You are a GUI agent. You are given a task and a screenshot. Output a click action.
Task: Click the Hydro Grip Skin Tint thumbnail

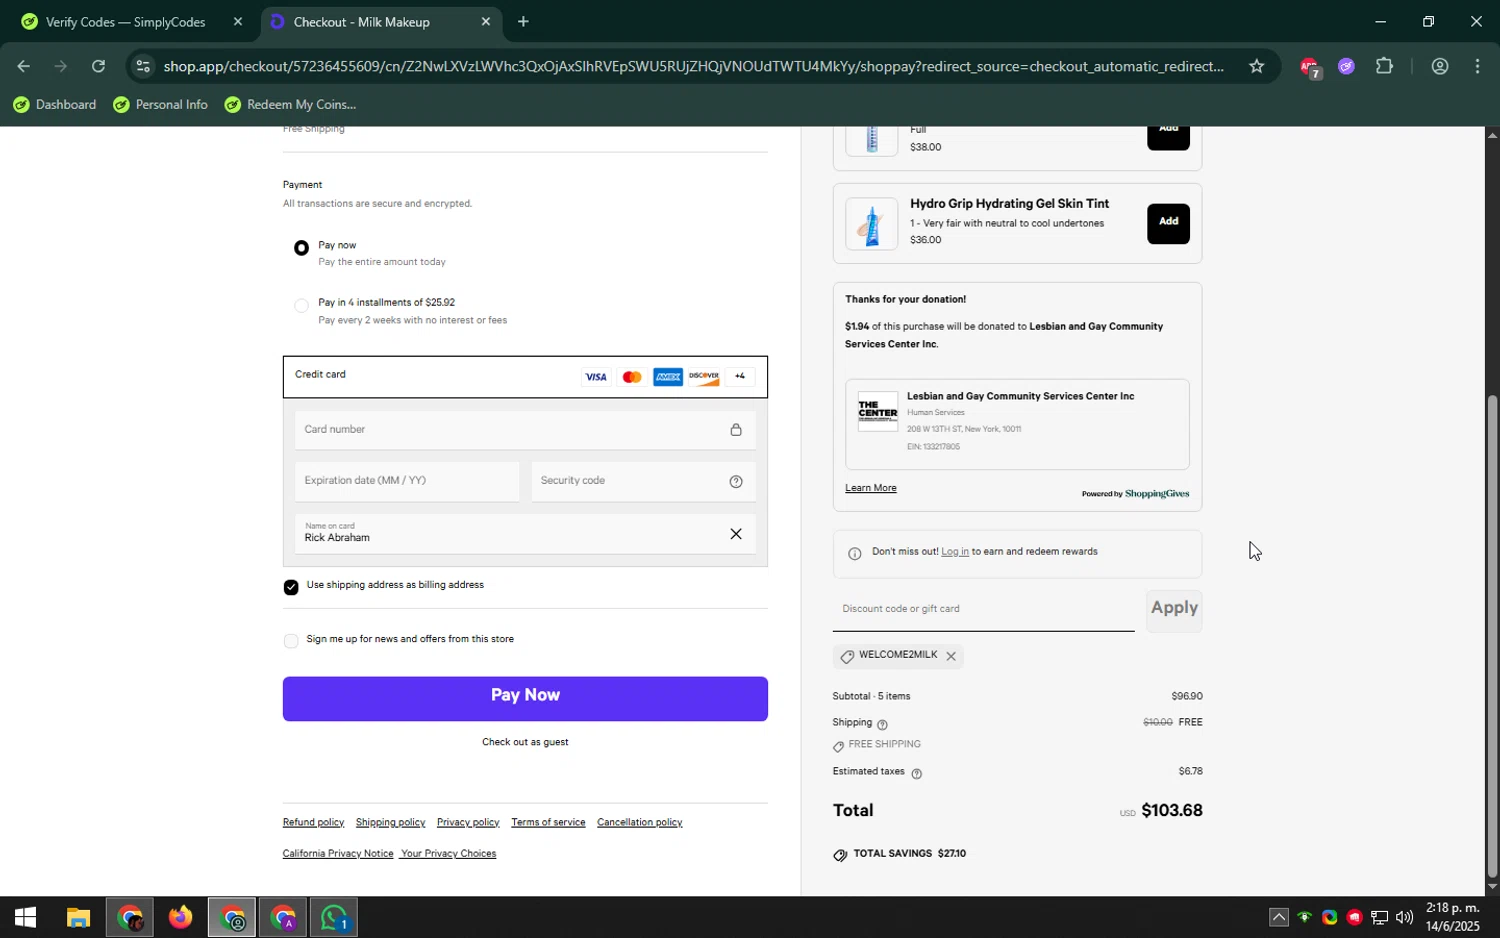[871, 223]
